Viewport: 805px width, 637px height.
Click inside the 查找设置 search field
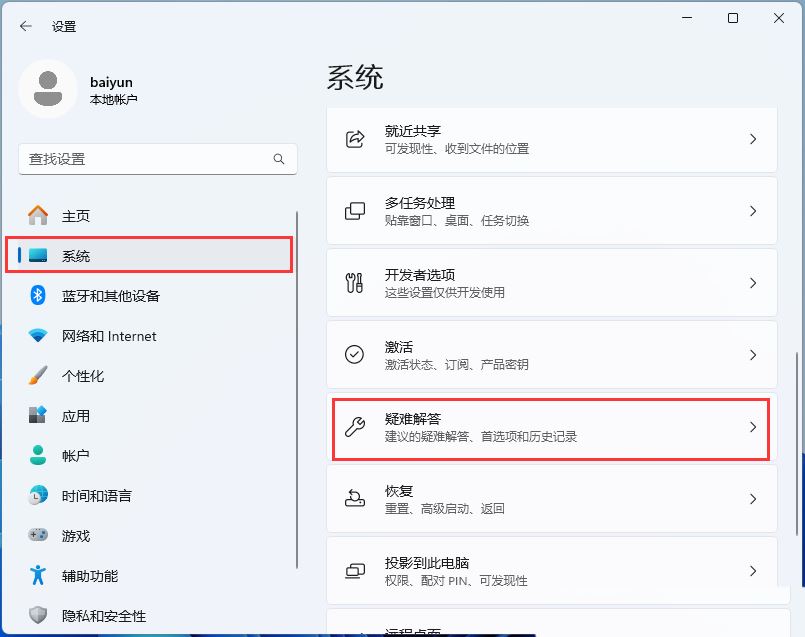[x=140, y=159]
